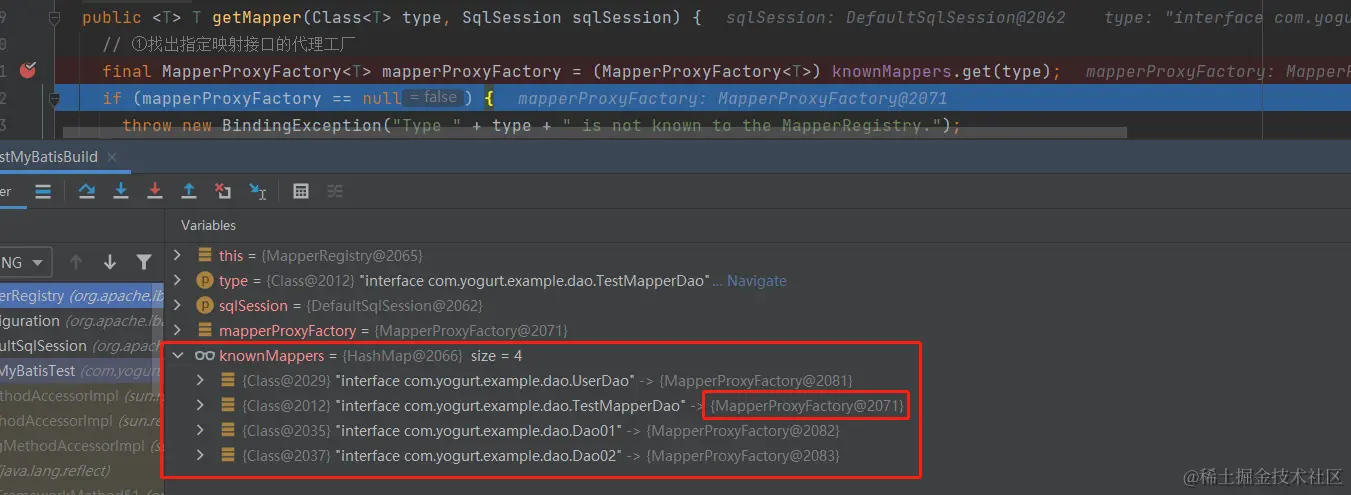The image size is (1351, 495).
Task: Click the red Force Step Into icon
Action: [155, 191]
